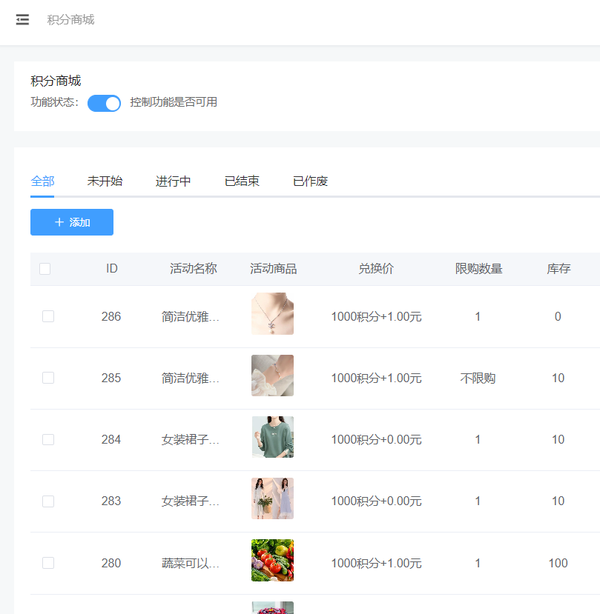Click activity name 简洁优雅... in row 286

point(190,316)
